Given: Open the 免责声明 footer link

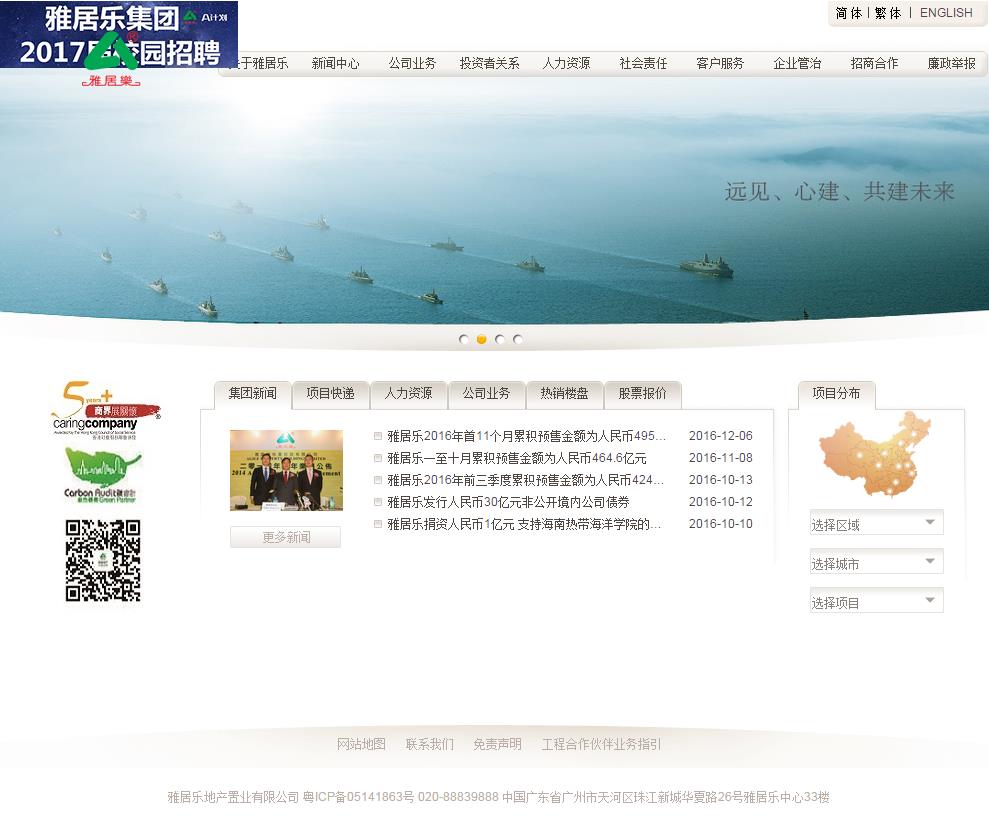Looking at the screenshot, I should tap(498, 744).
